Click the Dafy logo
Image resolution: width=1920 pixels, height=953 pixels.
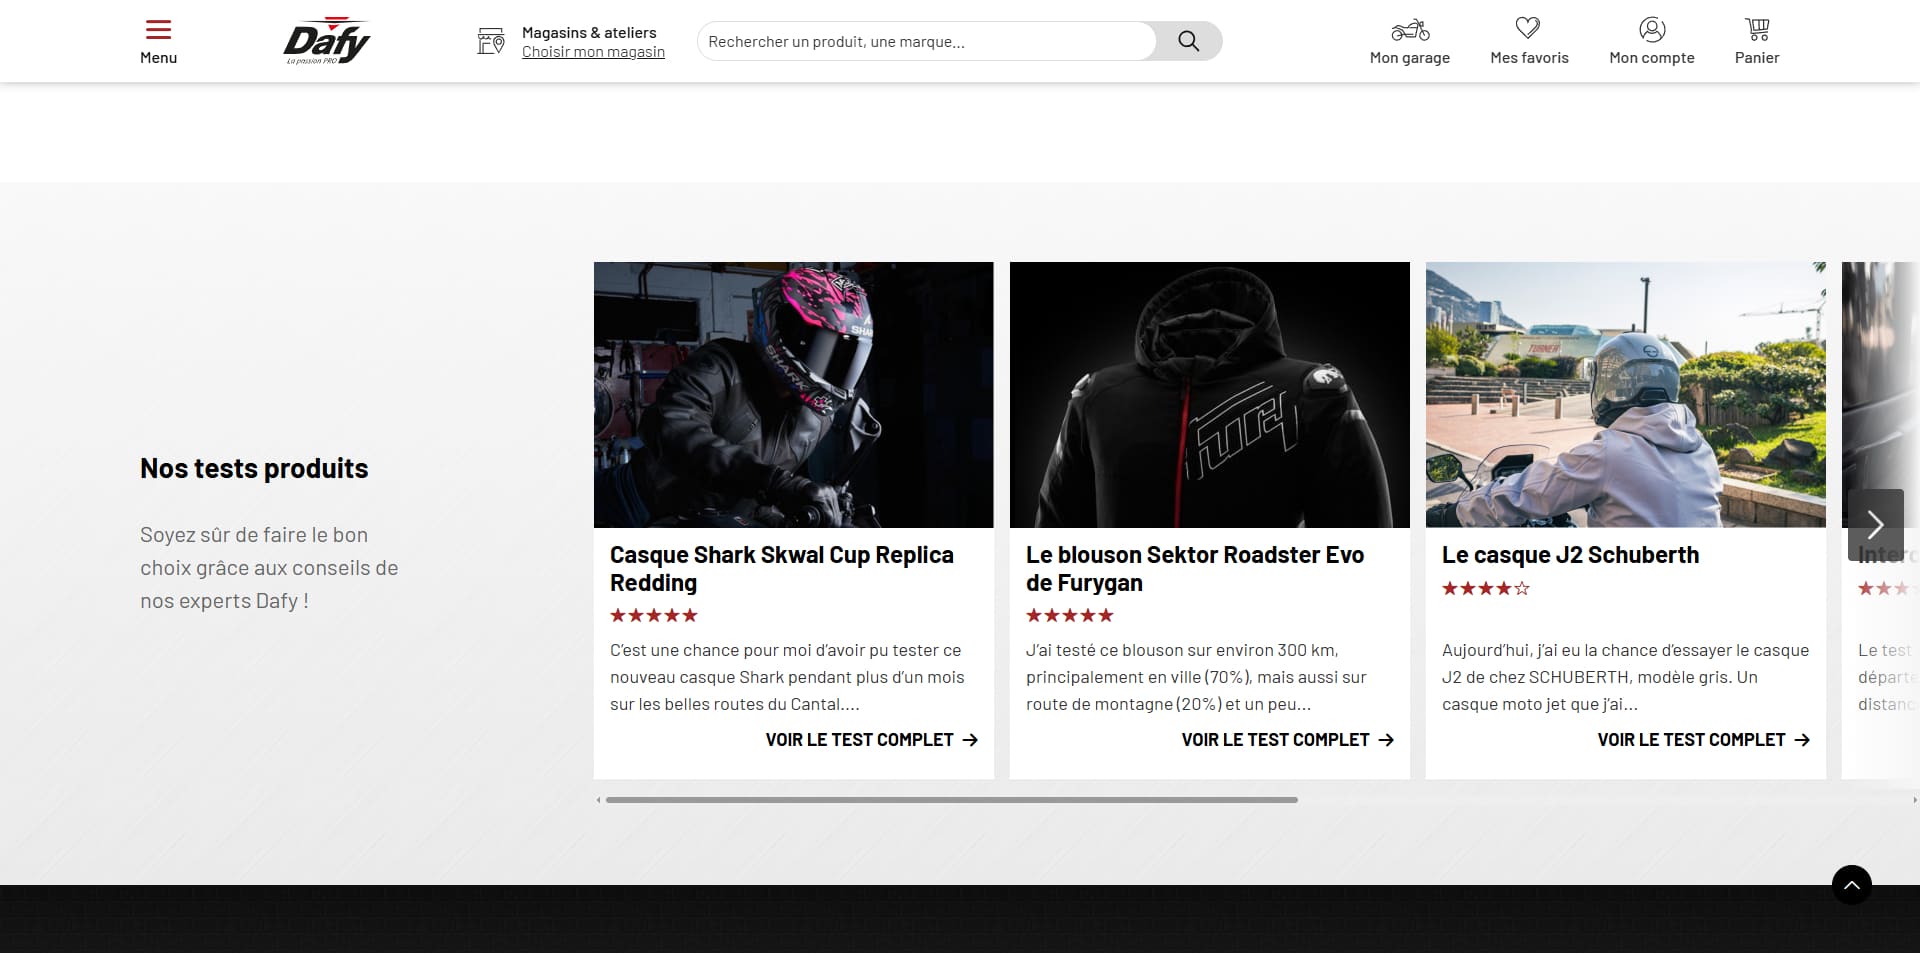tap(327, 41)
